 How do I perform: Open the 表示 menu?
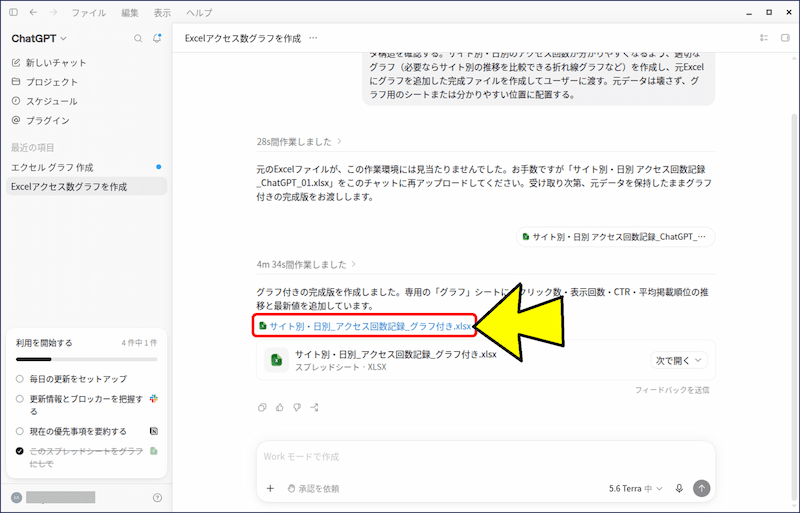[x=162, y=13]
